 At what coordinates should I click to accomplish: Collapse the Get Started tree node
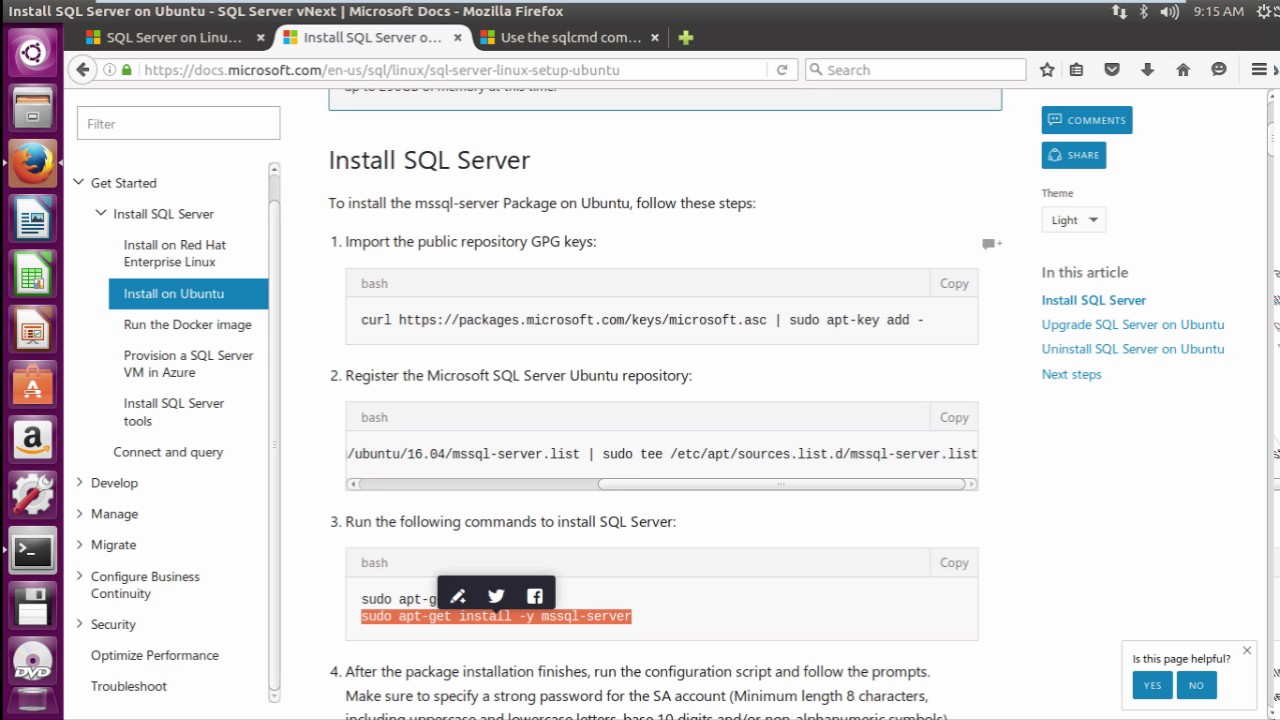(x=79, y=183)
